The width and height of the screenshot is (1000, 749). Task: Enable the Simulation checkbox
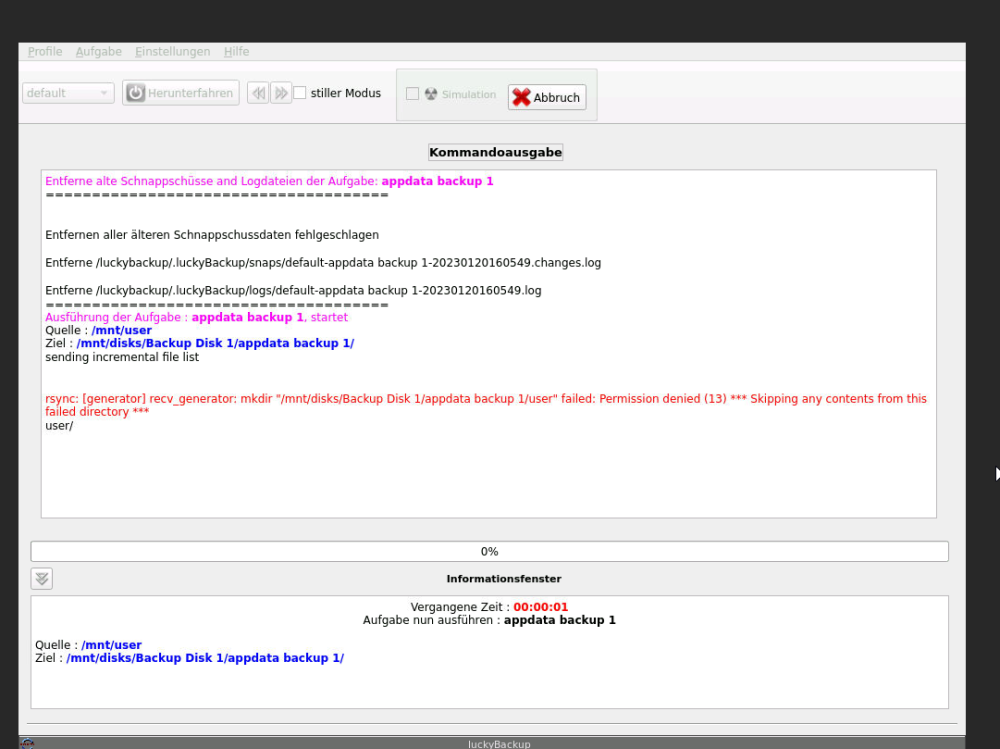413,94
